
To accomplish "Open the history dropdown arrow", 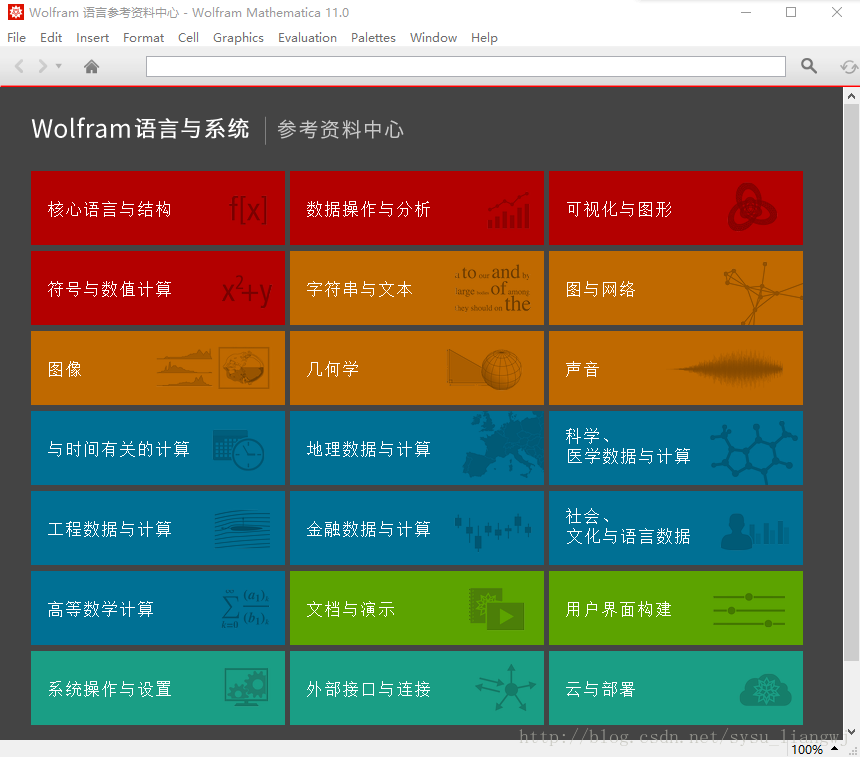I will [x=59, y=66].
